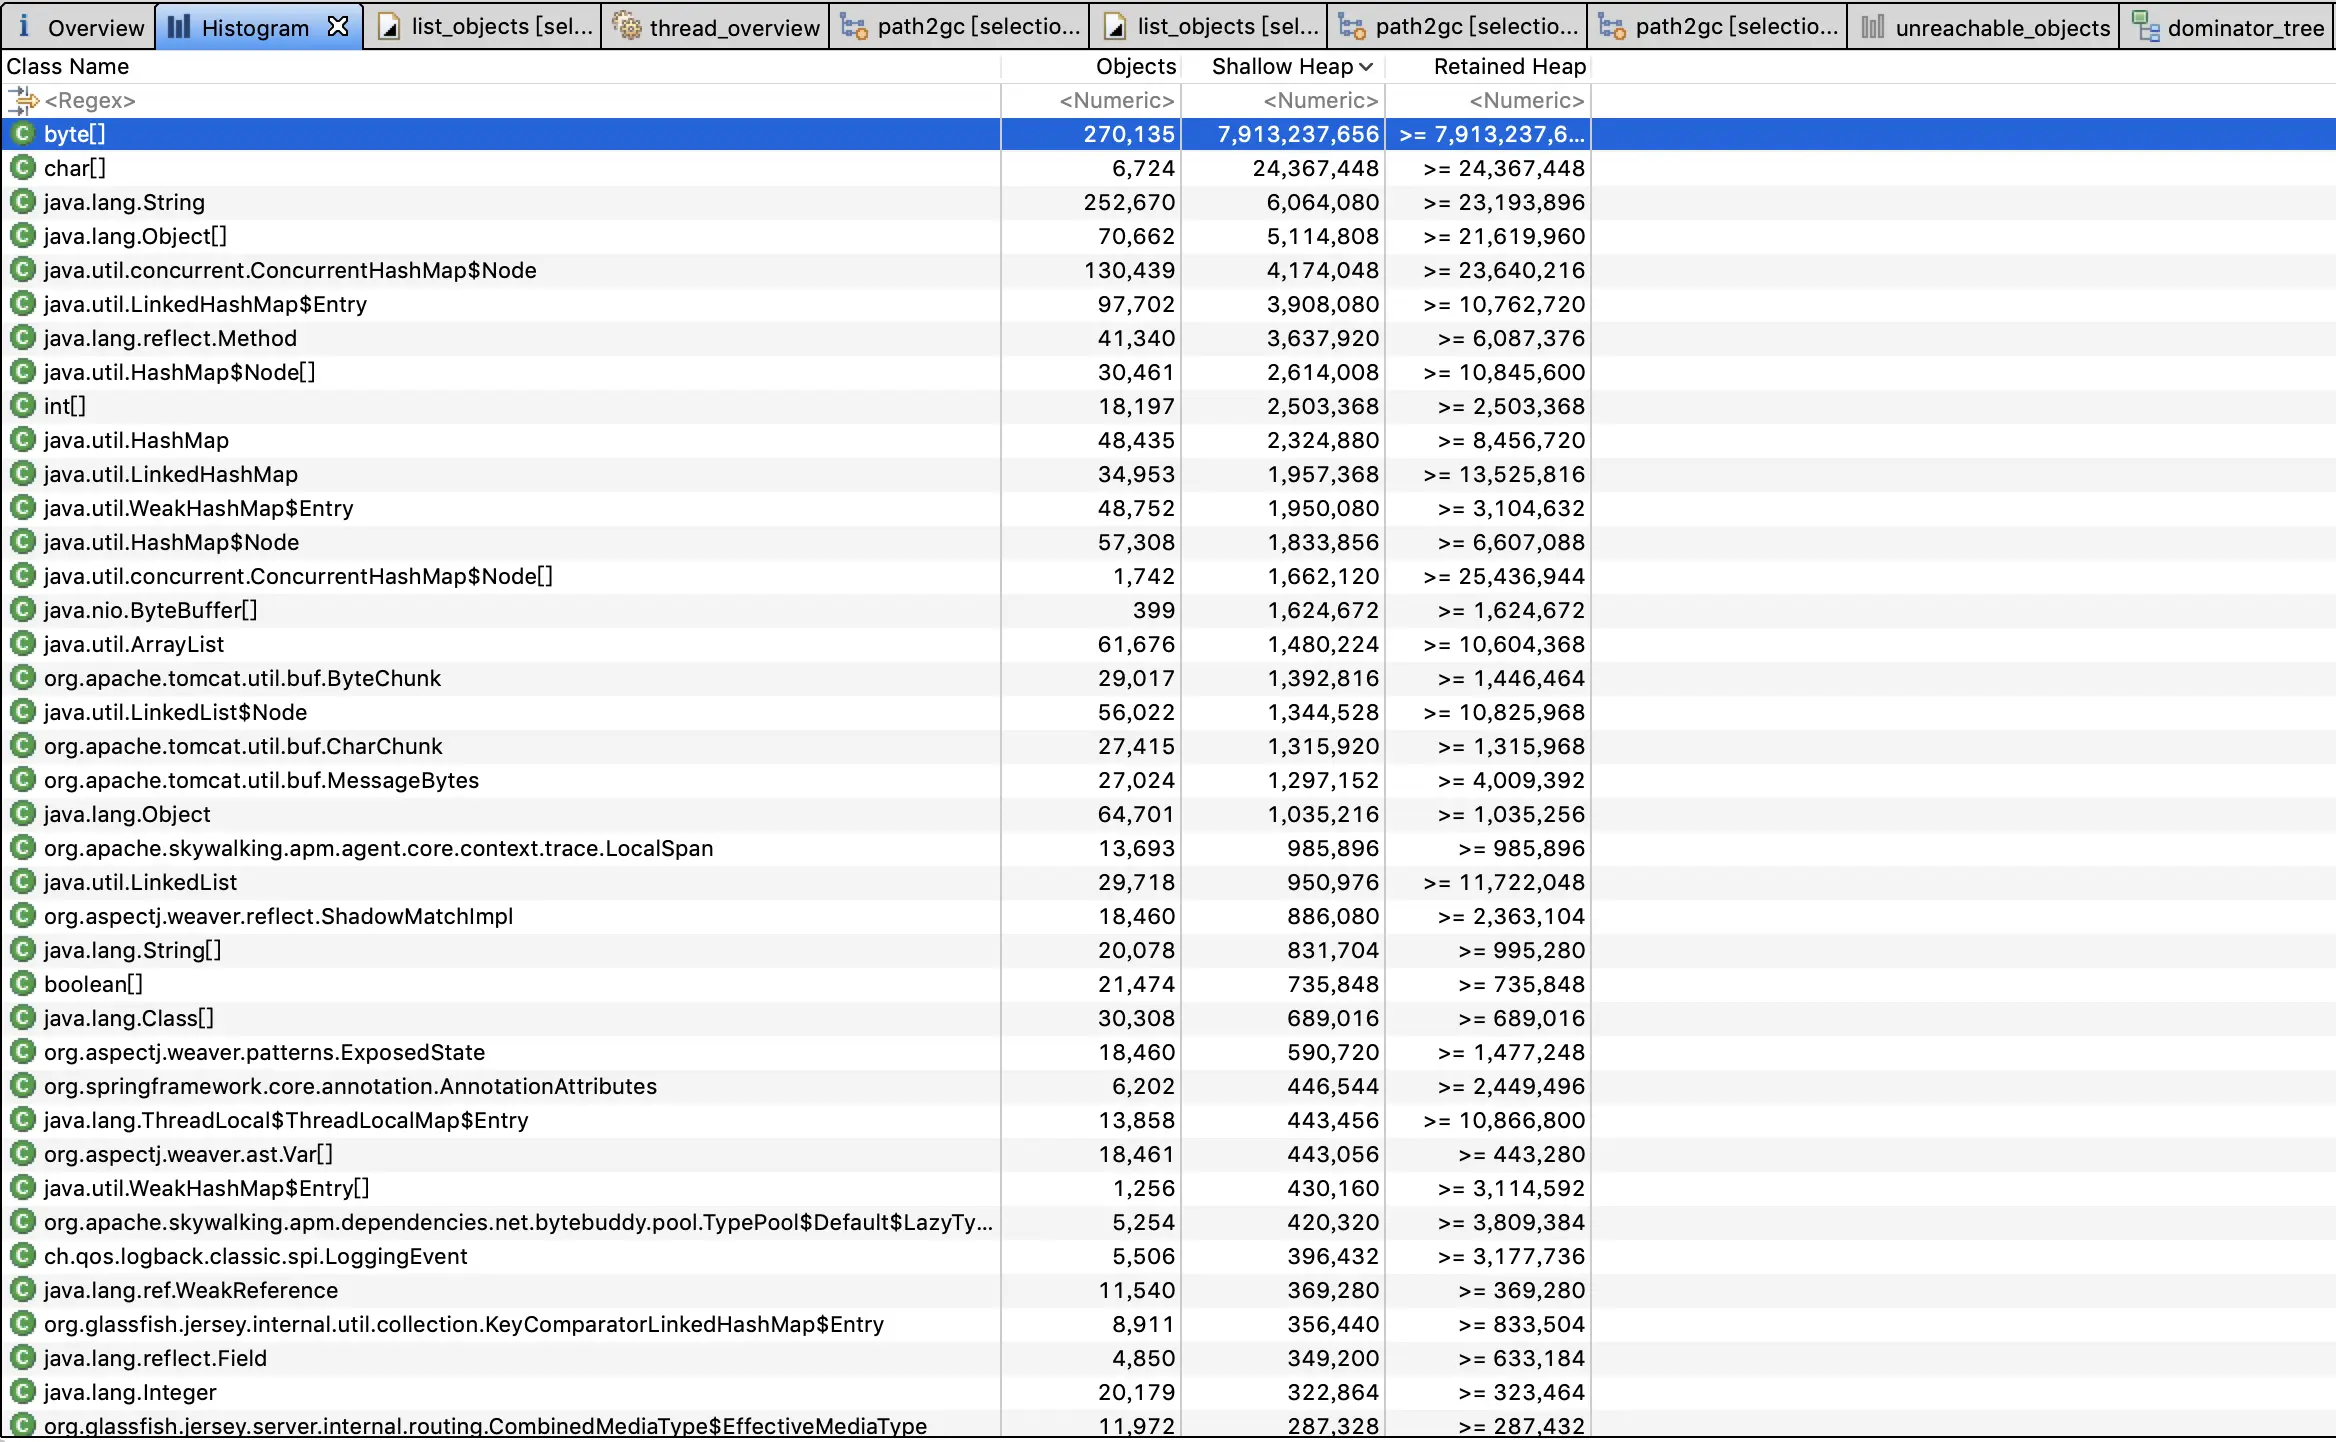Open the dominator_tree tab
The image size is (2336, 1442).
tap(2244, 27)
